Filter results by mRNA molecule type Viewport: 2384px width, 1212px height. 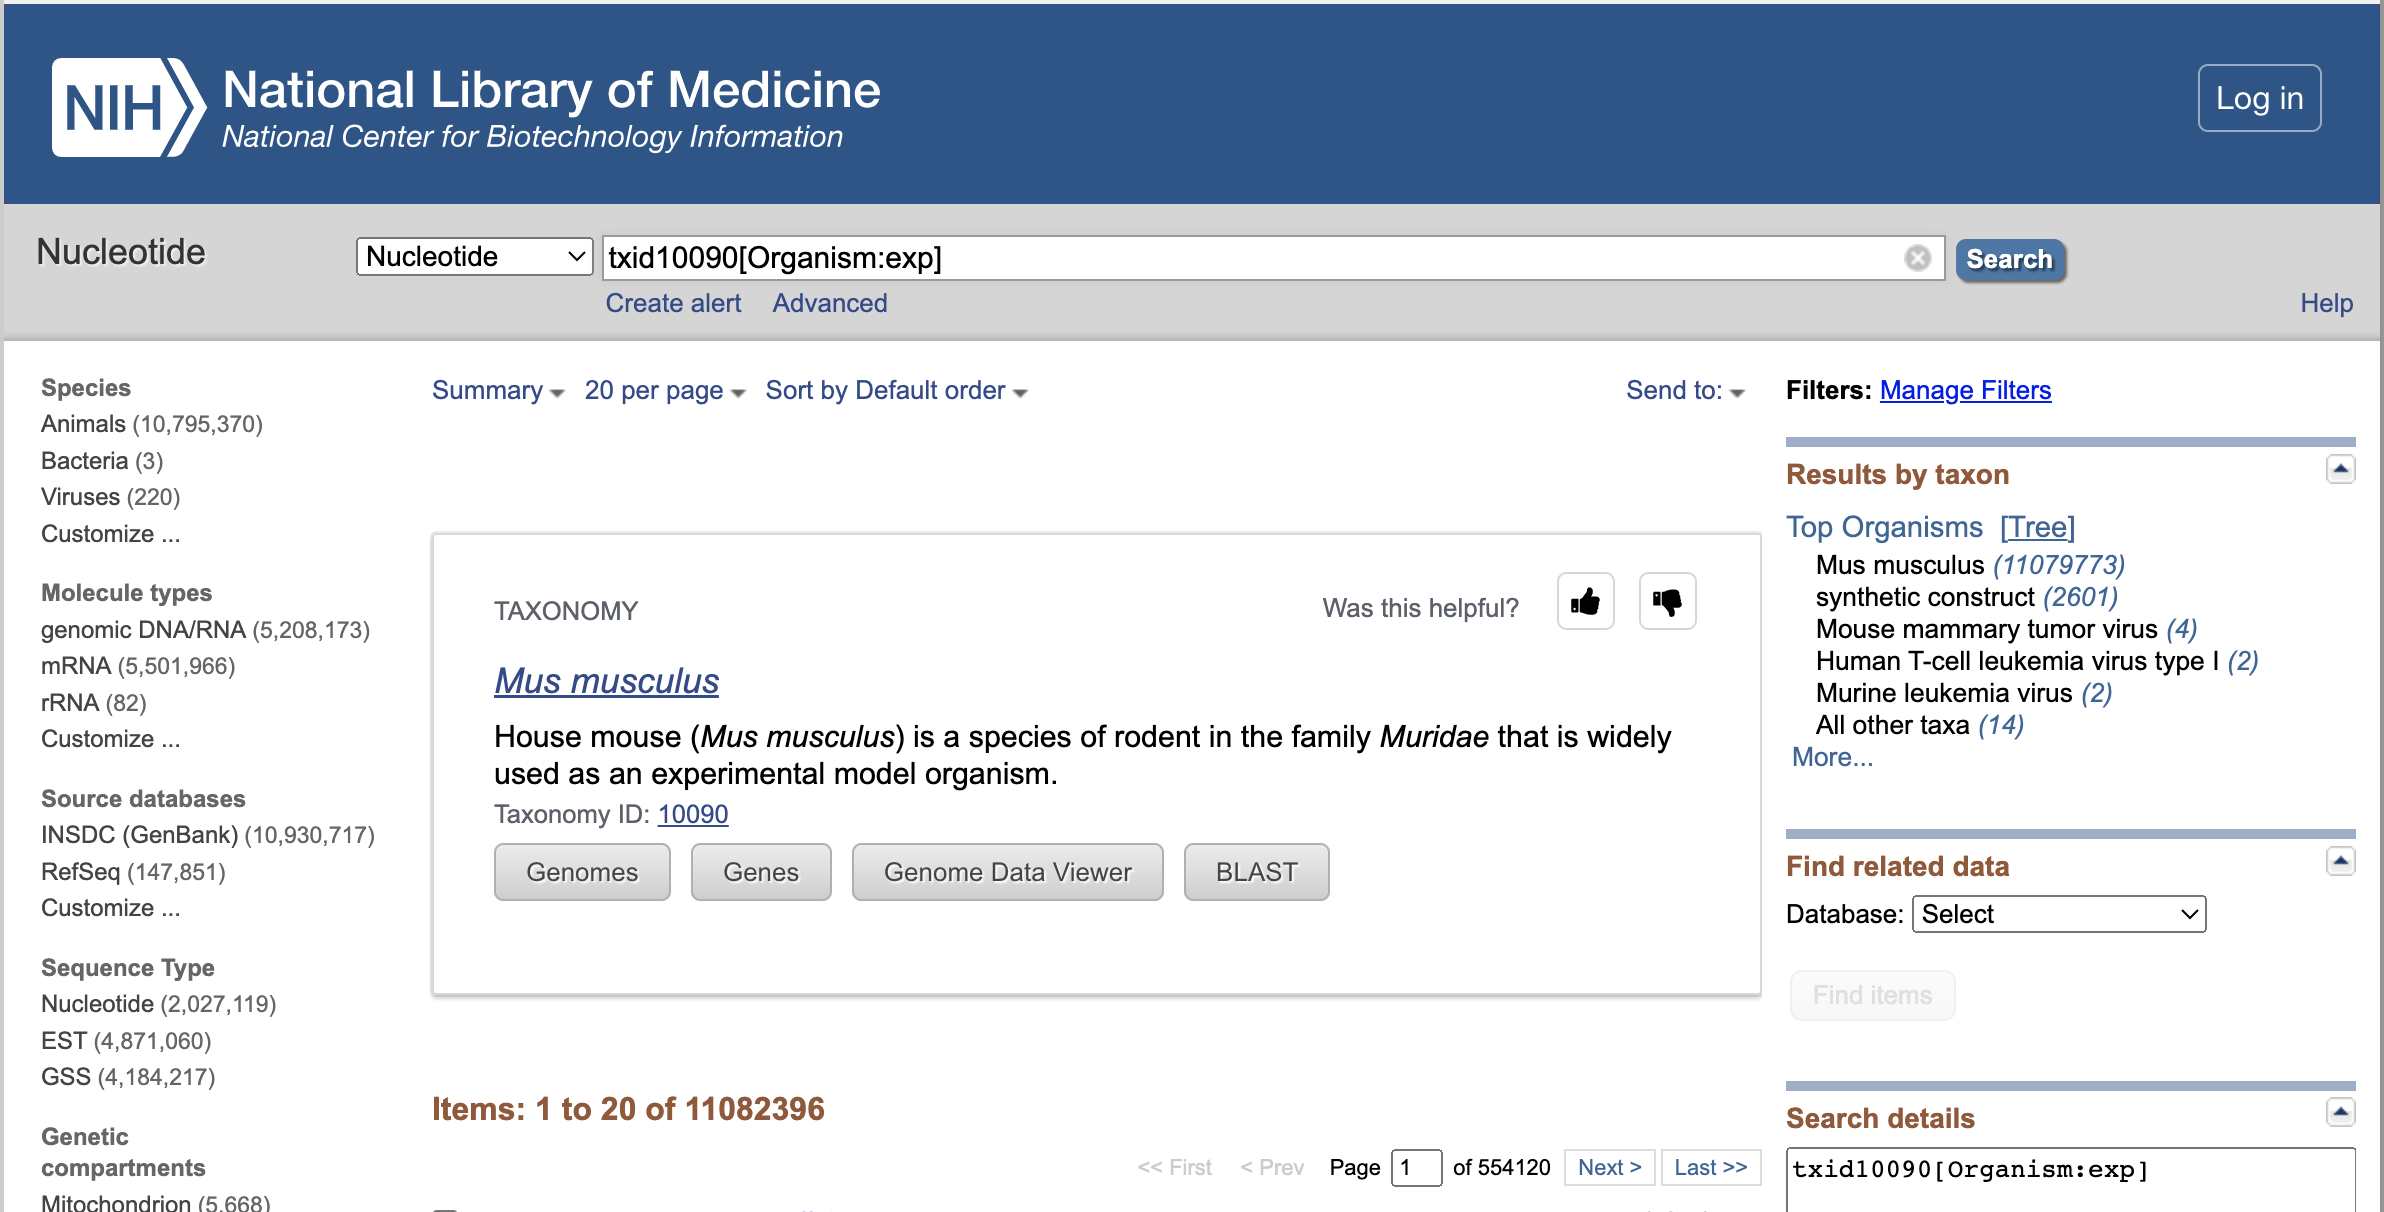[76, 666]
